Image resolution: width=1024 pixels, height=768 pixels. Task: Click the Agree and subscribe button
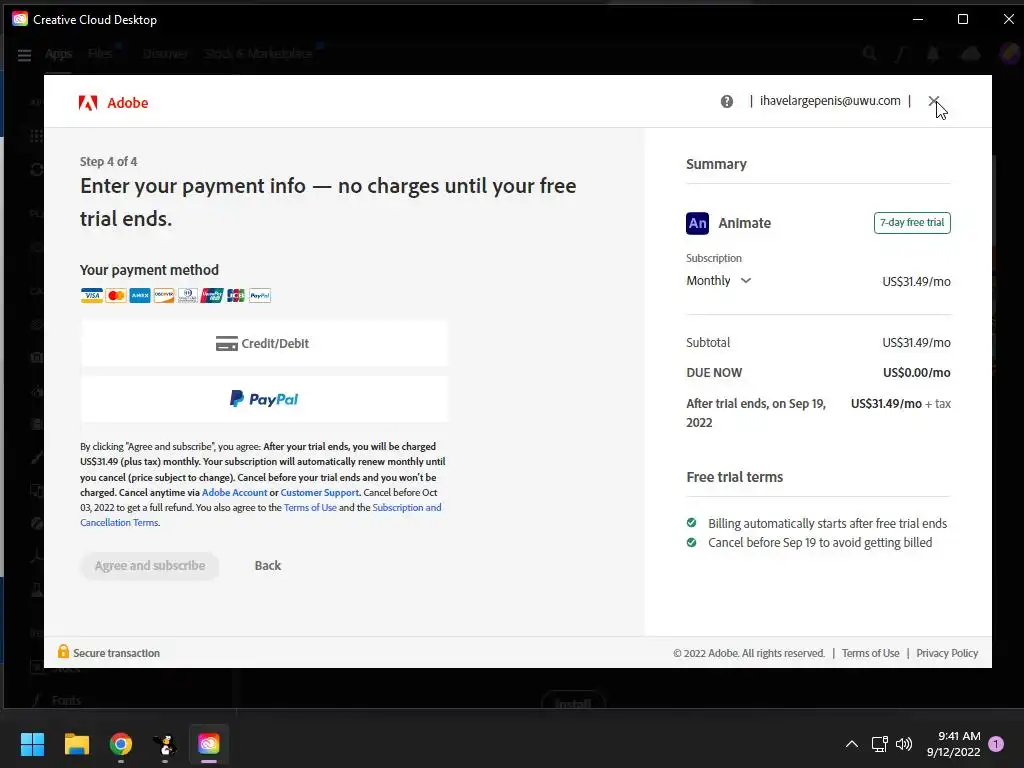coord(150,566)
